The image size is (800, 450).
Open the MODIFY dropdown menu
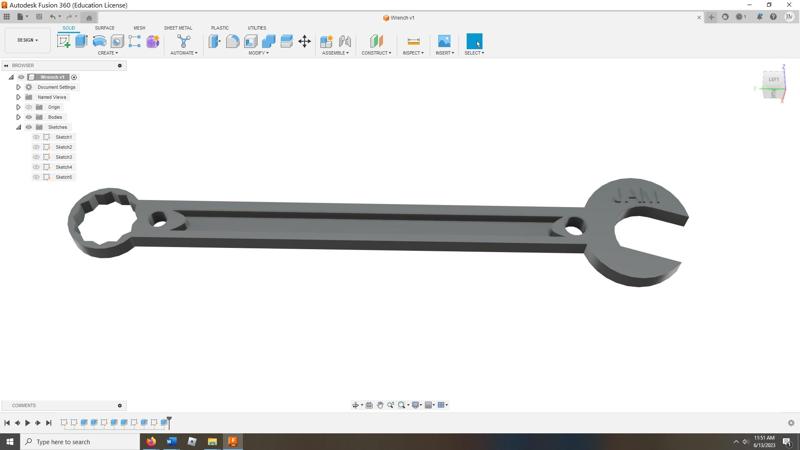pyautogui.click(x=258, y=53)
